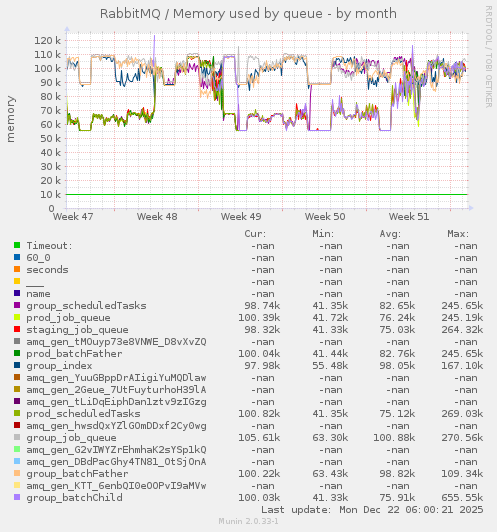Screen dimensions: 497x532
Task: Click the 55.48k min value of group_index
Action: point(330,366)
